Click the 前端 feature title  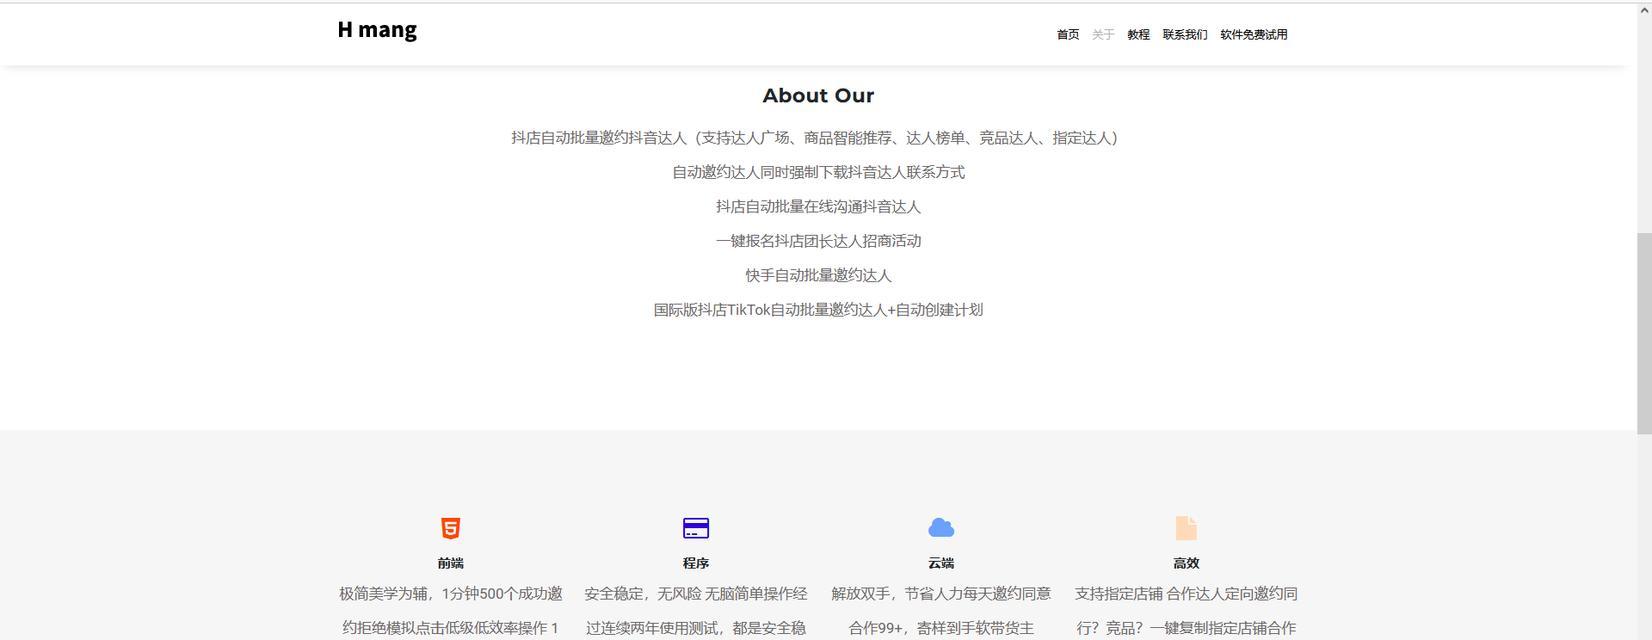(451, 563)
